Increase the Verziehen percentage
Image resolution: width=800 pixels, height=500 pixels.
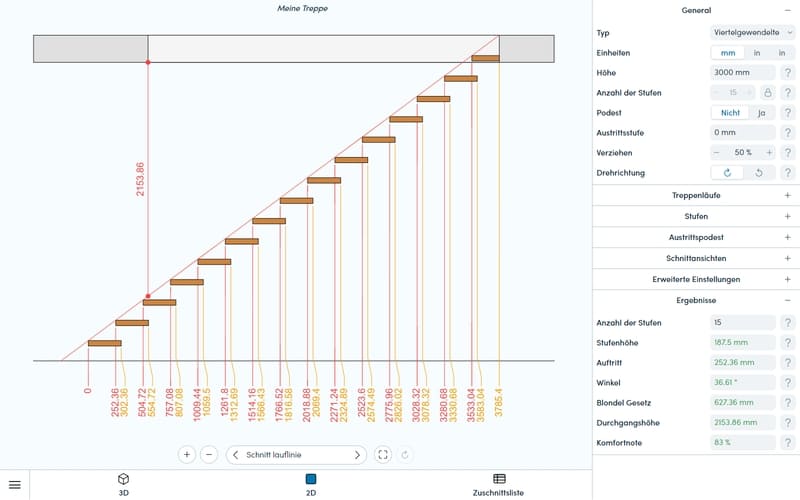769,153
